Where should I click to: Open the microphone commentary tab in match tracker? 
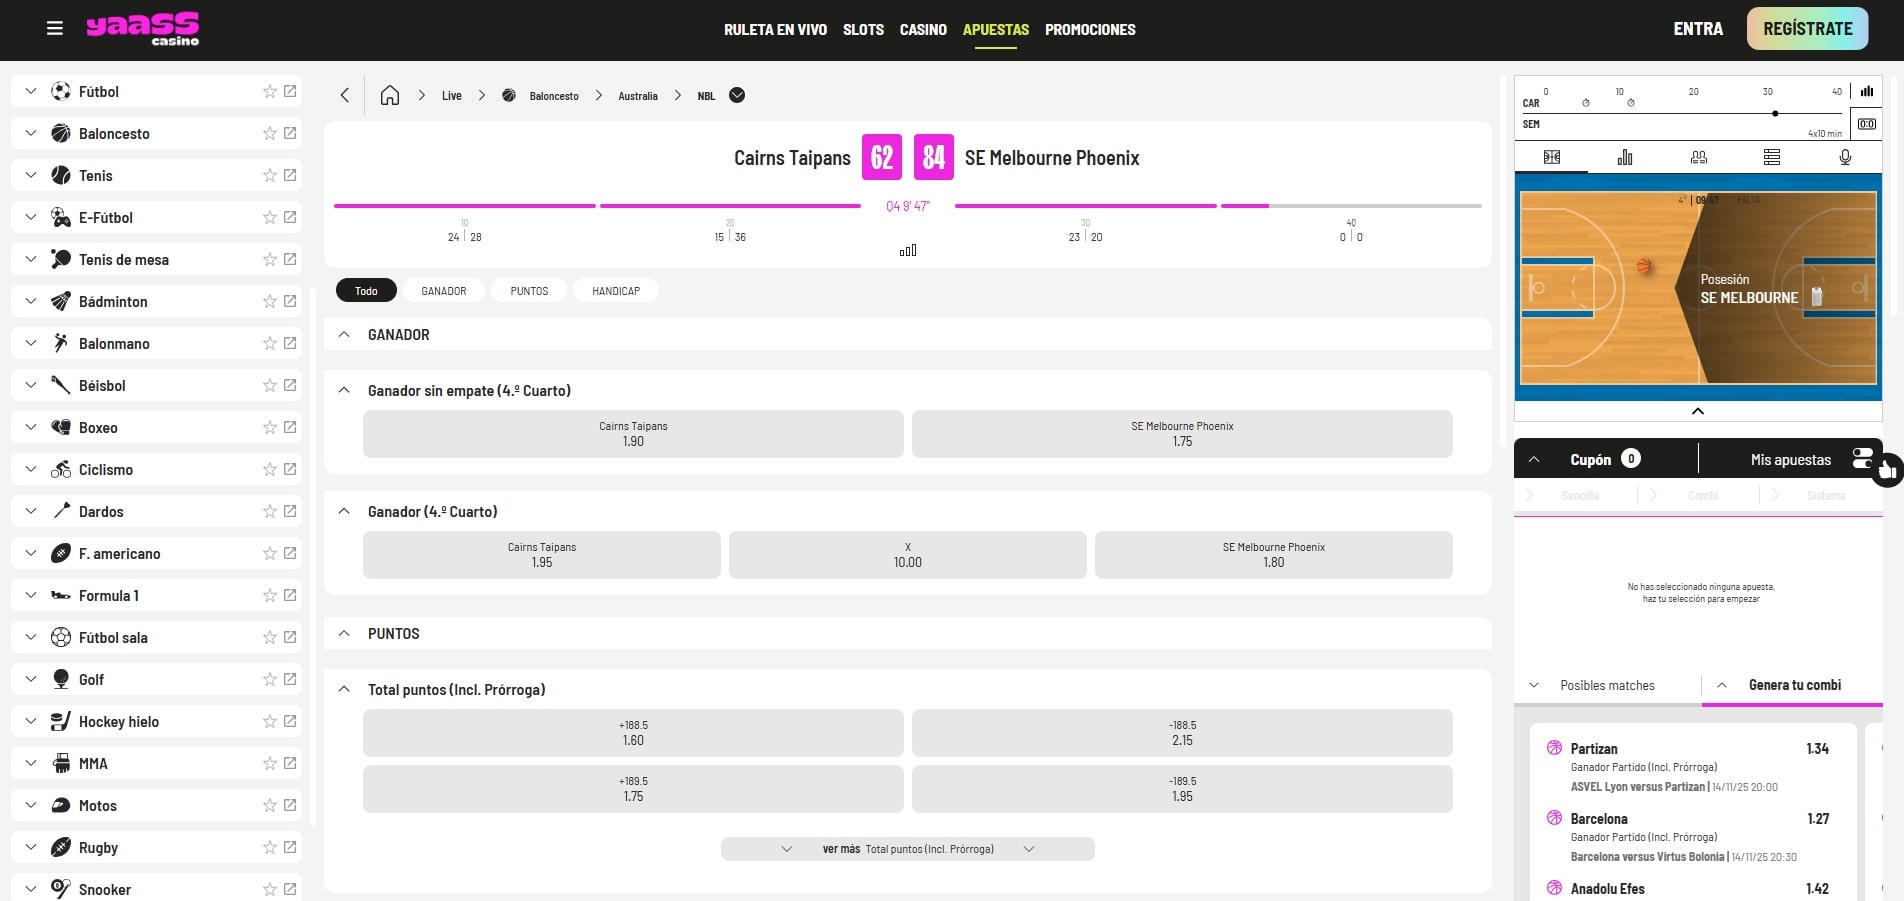pyautogui.click(x=1845, y=157)
